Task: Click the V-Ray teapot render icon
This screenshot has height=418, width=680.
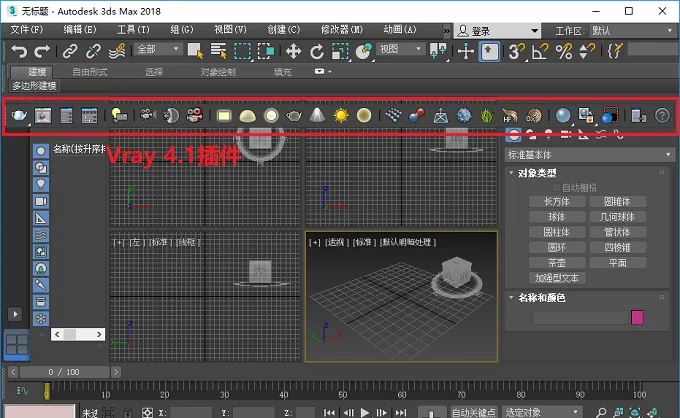Action: (19, 115)
